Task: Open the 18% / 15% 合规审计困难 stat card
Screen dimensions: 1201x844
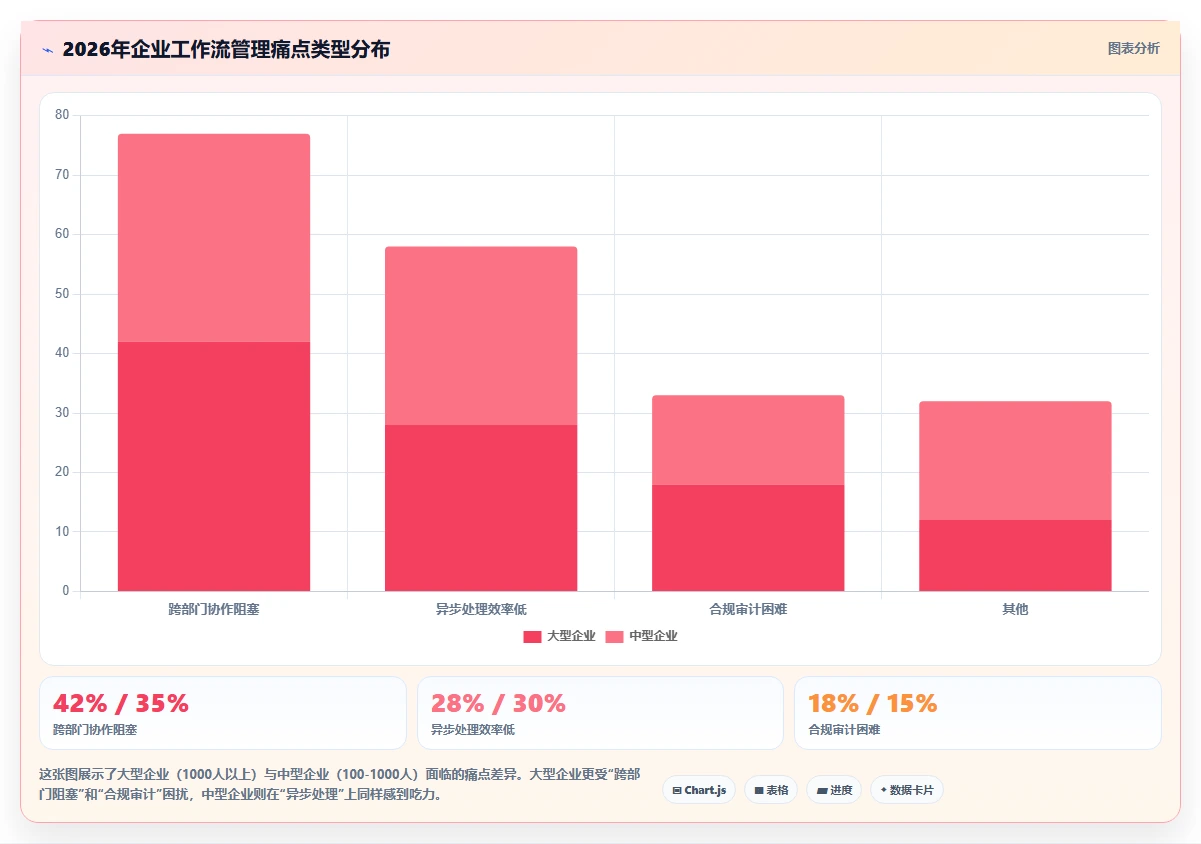Action: pos(978,713)
